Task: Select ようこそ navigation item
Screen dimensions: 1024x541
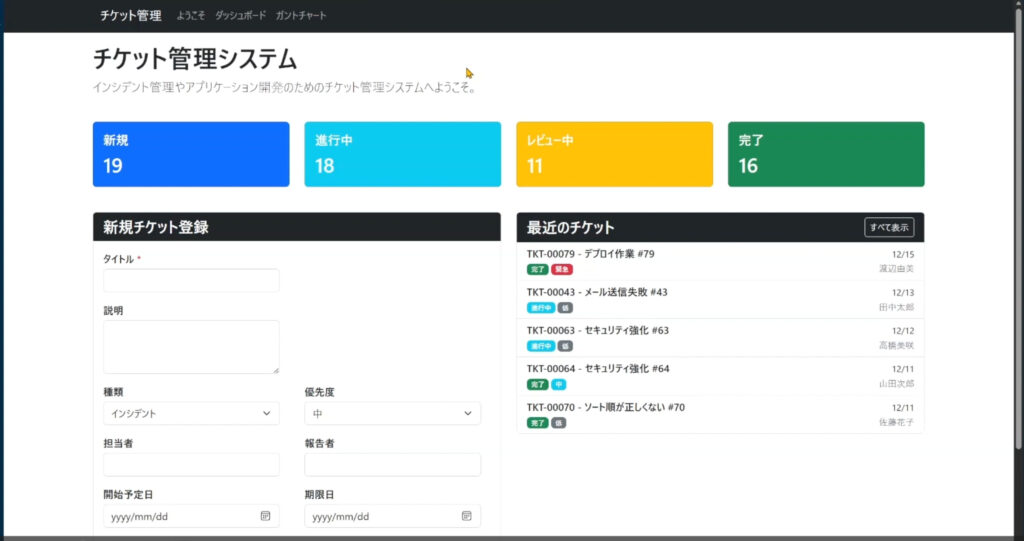Action: tap(190, 16)
